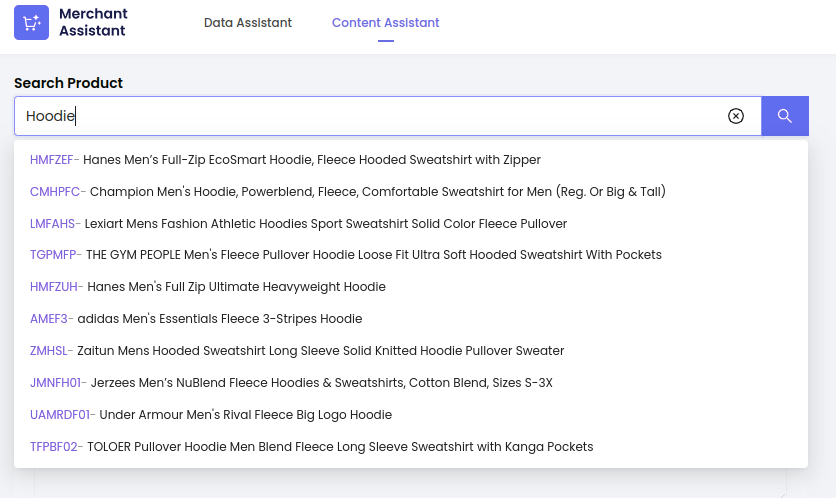Viewport: 836px width, 498px height.
Task: Focus the Search Product input containing Hoodie
Action: [388, 116]
